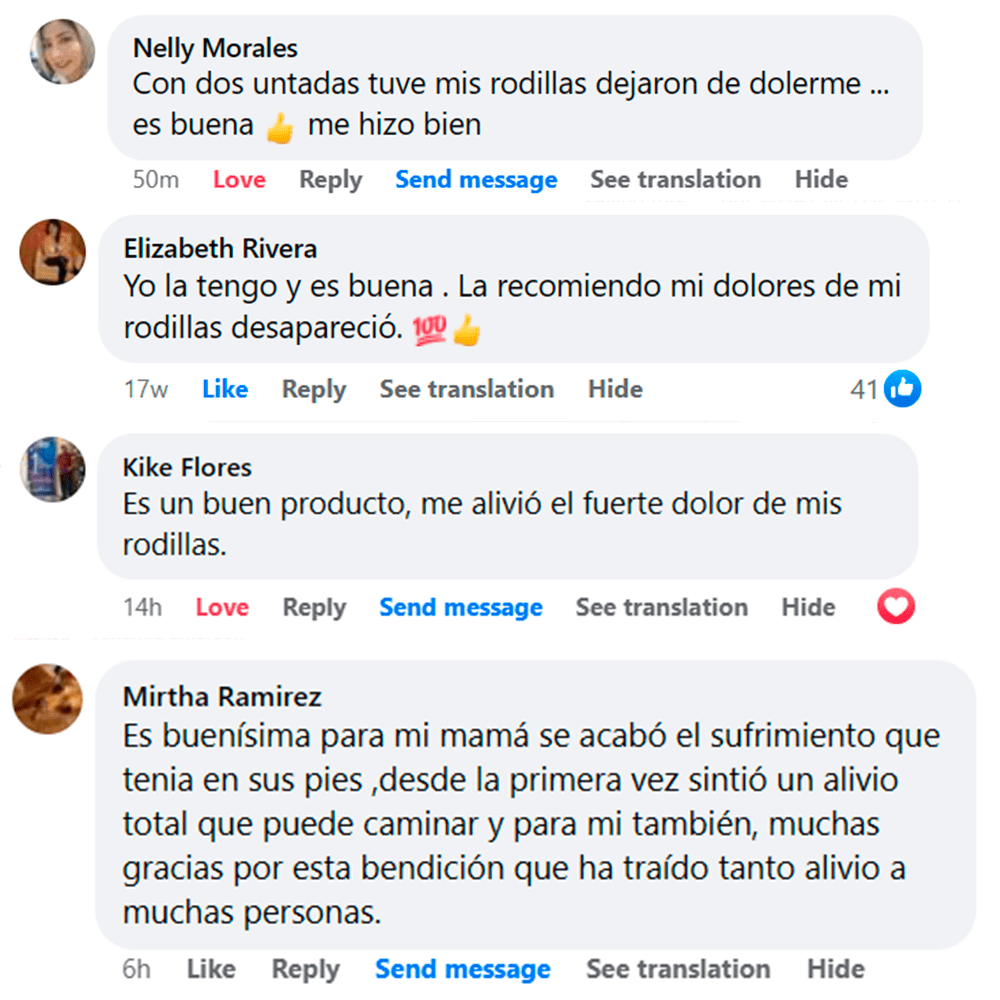
Task: Hide Kike Flores' comment
Action: point(808,607)
